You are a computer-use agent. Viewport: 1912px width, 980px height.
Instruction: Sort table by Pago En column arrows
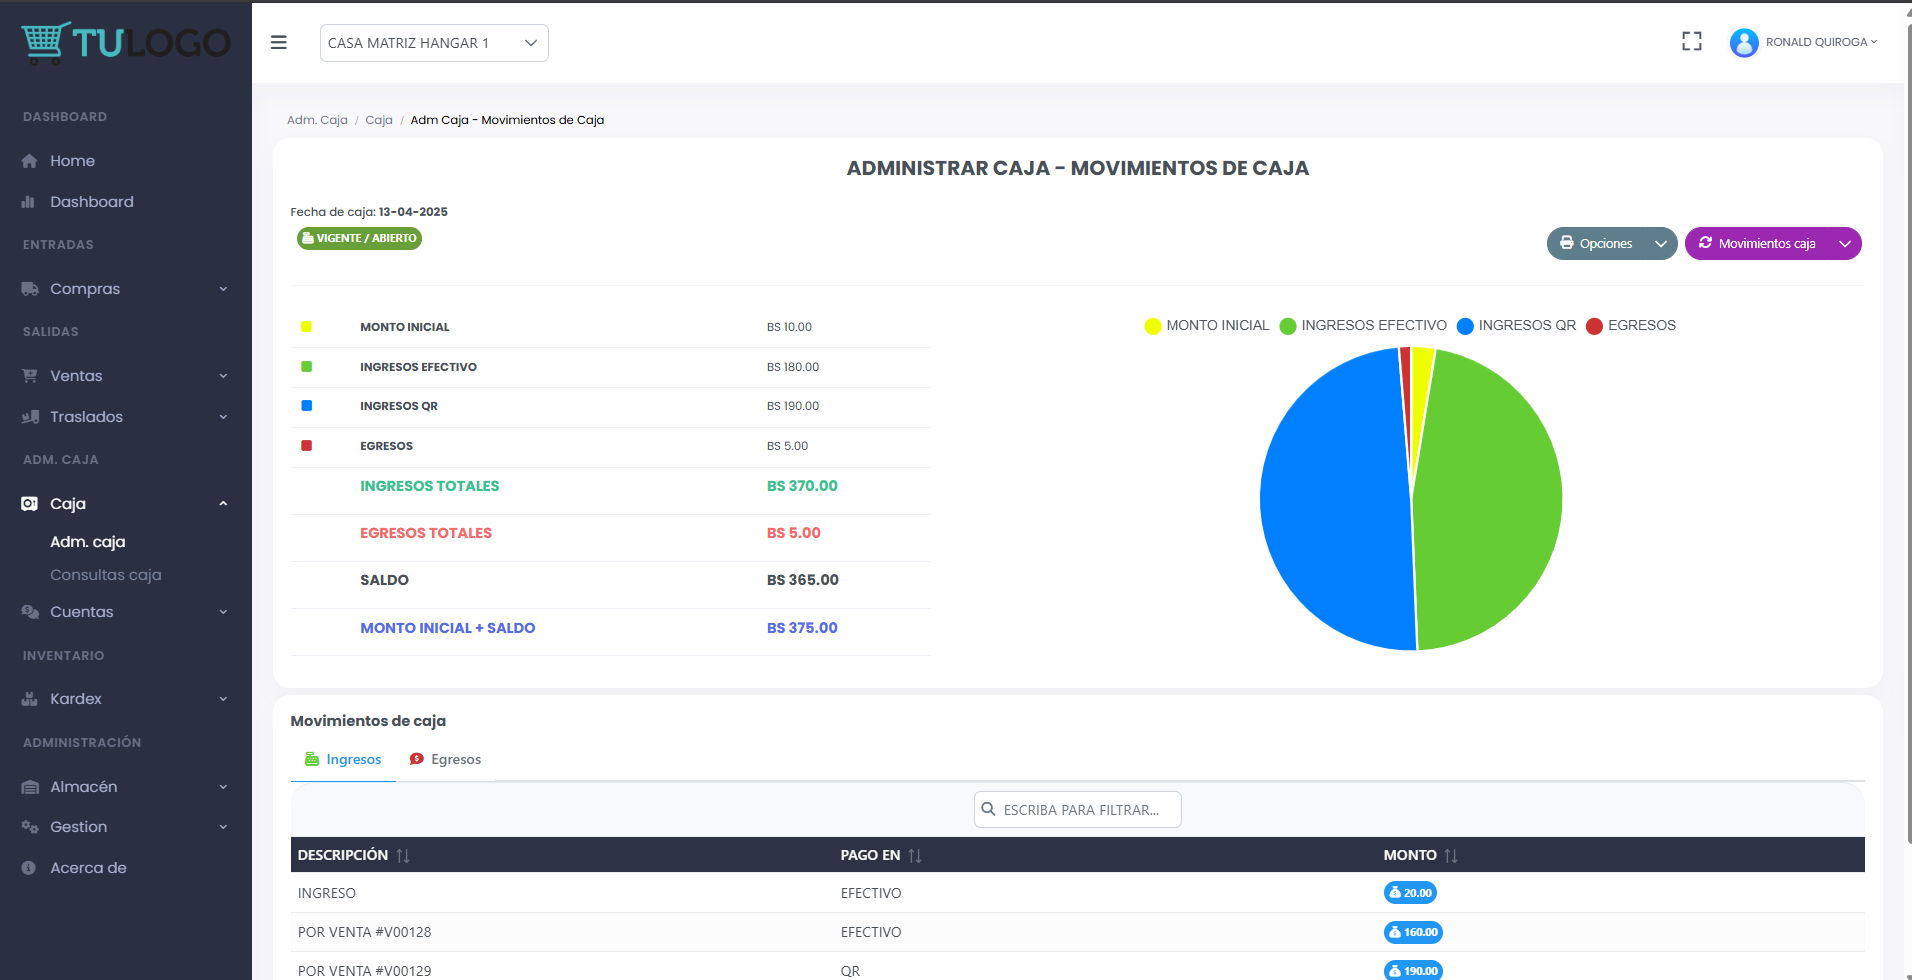pyautogui.click(x=915, y=856)
